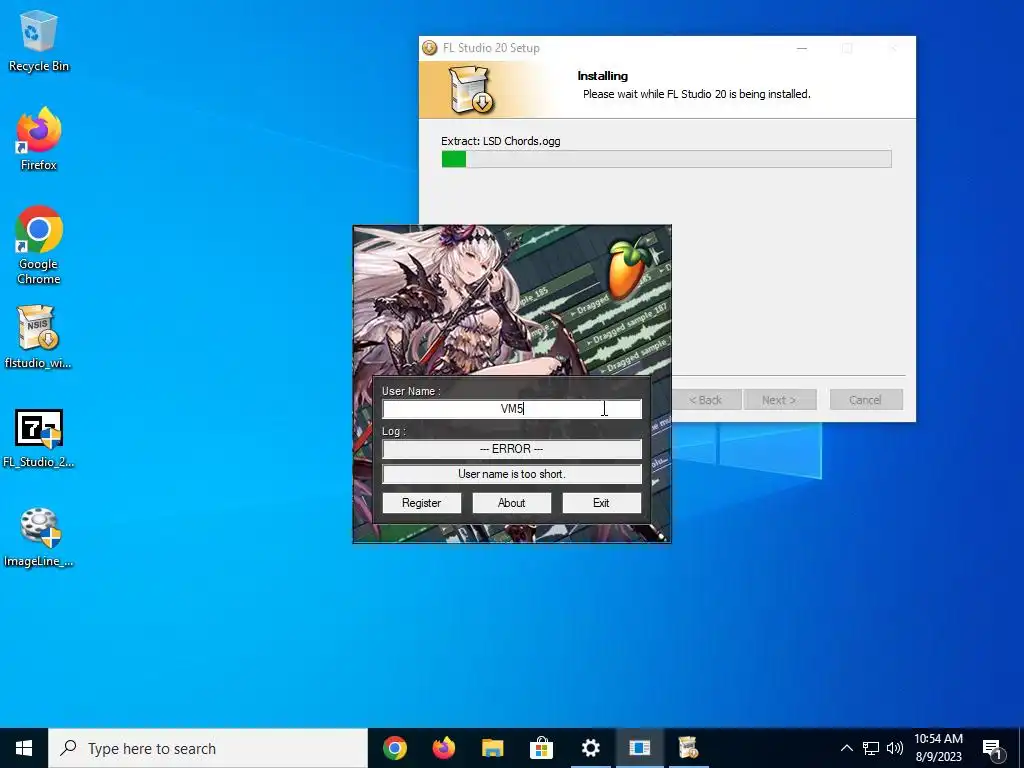This screenshot has width=1024, height=768.
Task: Click the '--- ERROR ---' log field
Action: (x=512, y=449)
